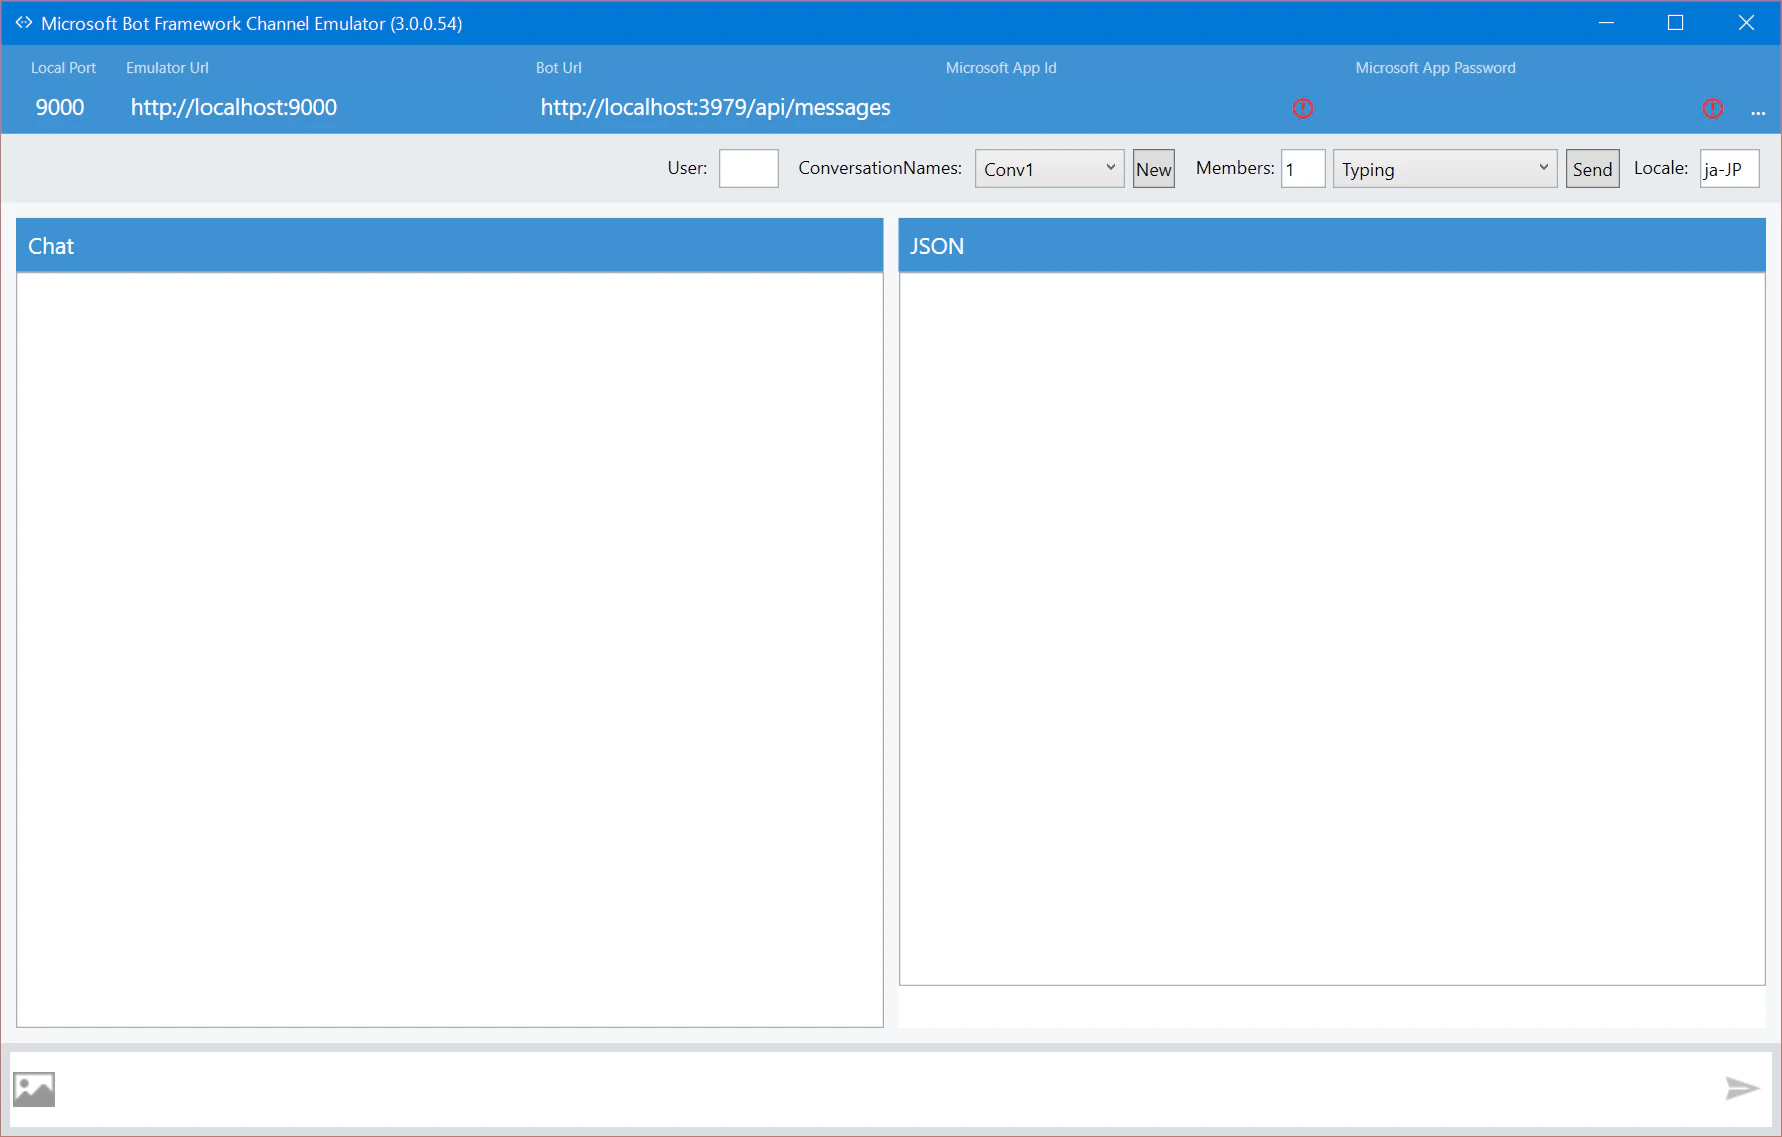Minimize the emulator window
This screenshot has width=1782, height=1137.
click(x=1606, y=23)
